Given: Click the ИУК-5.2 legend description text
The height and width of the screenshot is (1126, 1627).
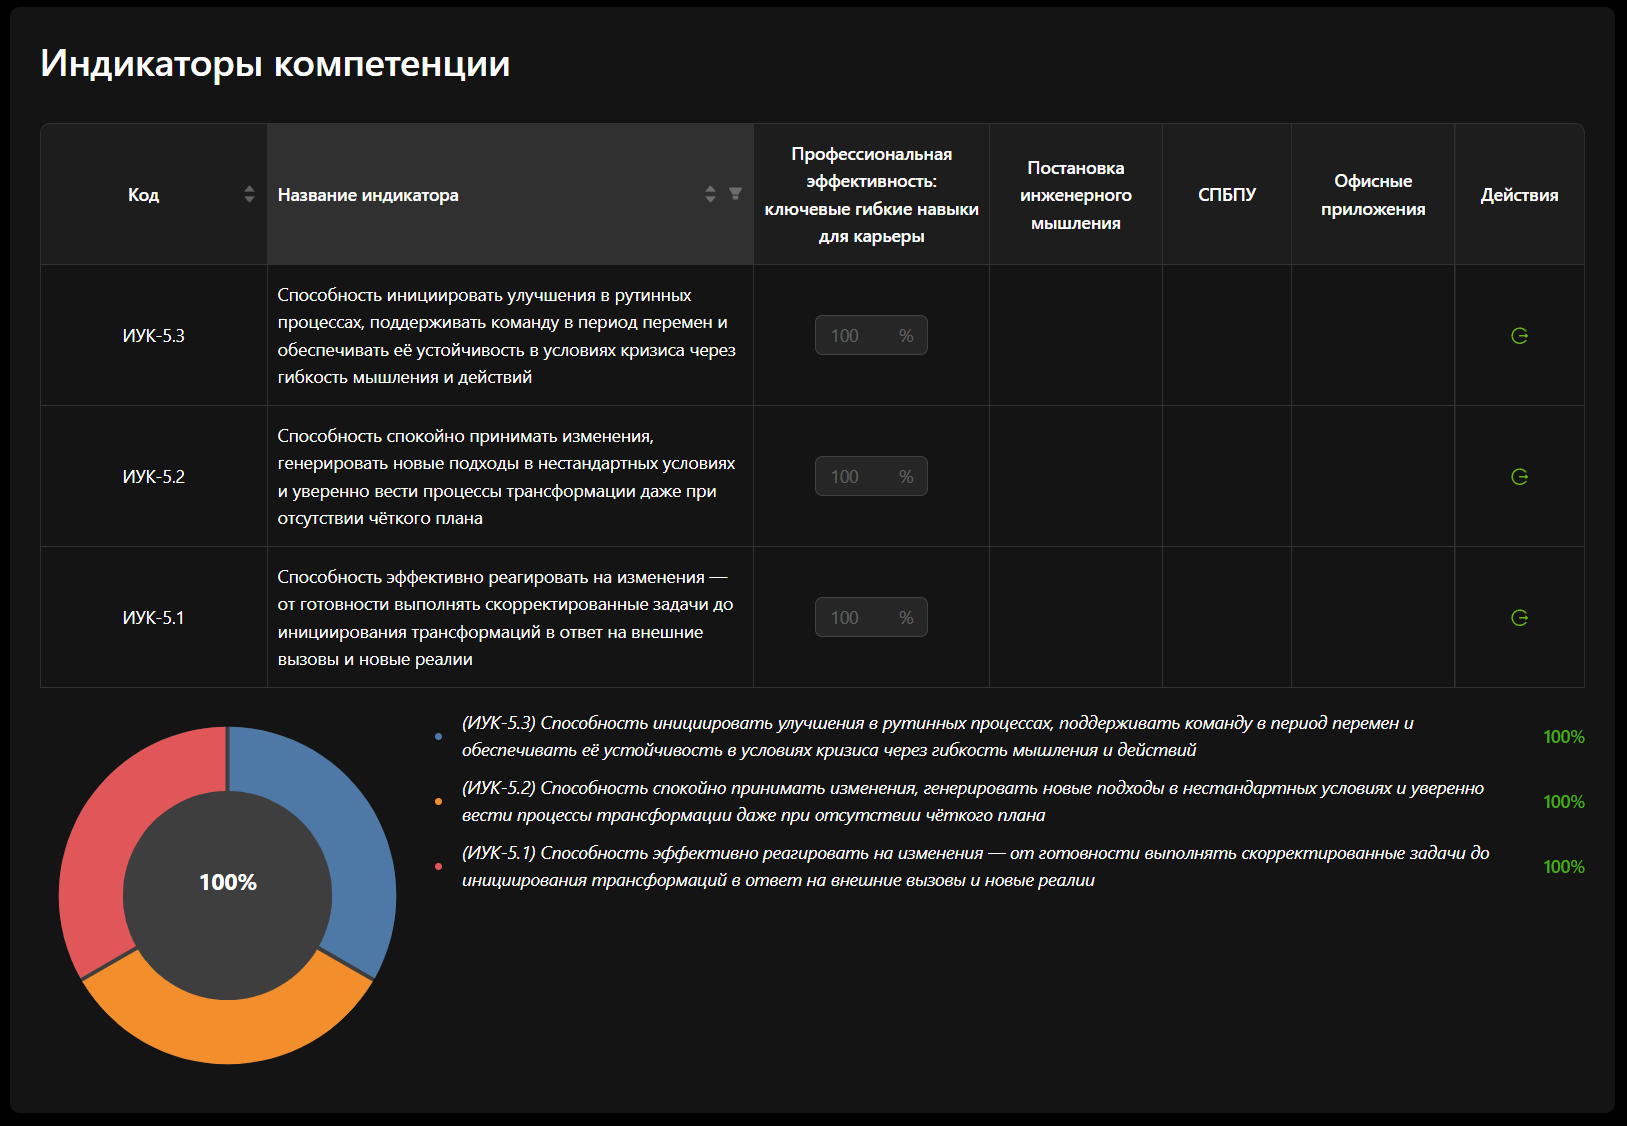Looking at the screenshot, I should click(x=973, y=802).
